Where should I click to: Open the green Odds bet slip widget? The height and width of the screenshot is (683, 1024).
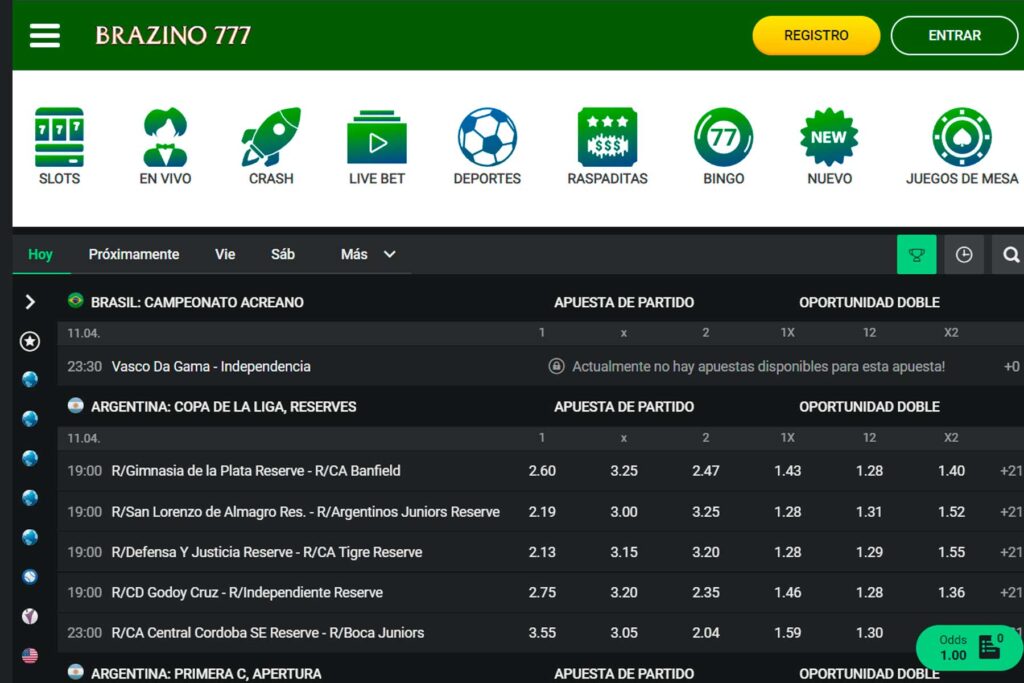pyautogui.click(x=969, y=647)
